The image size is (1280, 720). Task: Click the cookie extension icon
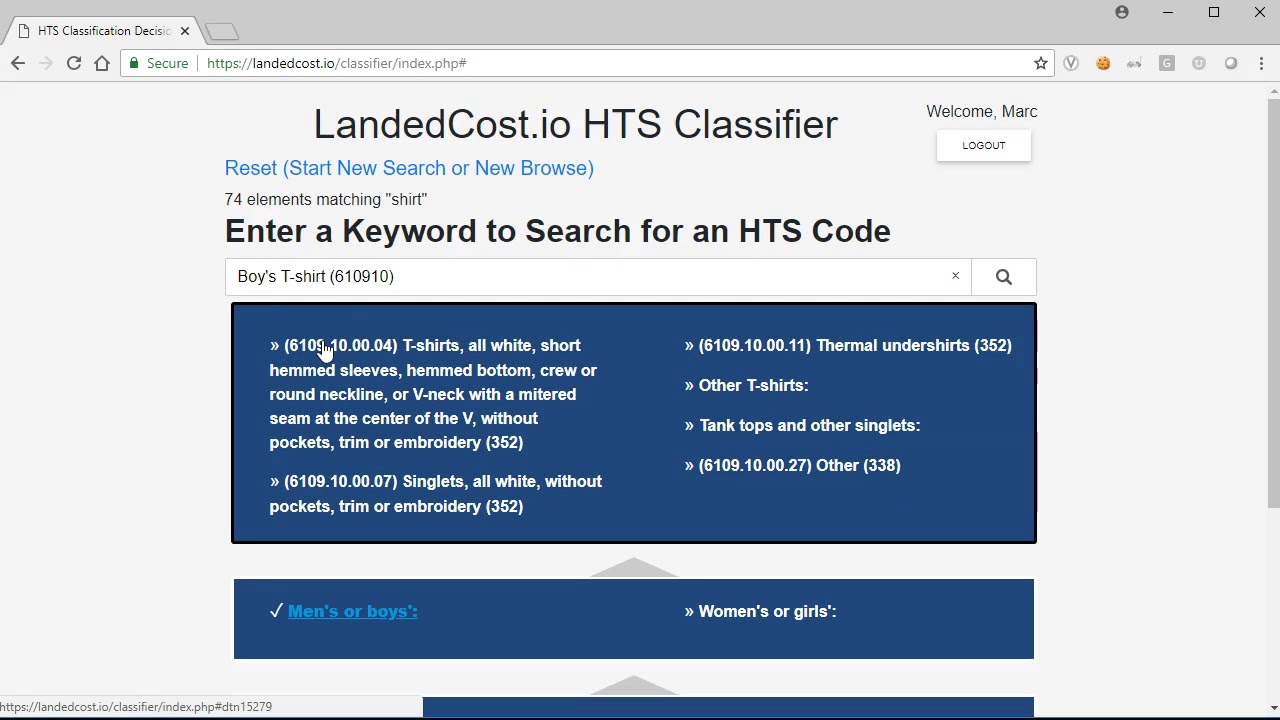pos(1103,63)
